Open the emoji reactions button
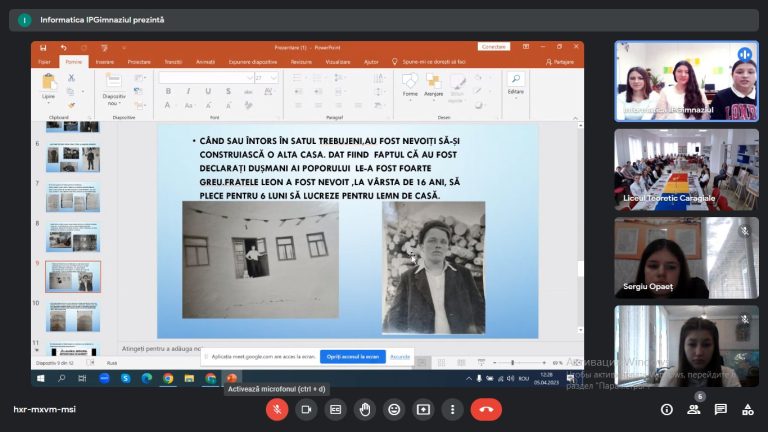 tap(394, 409)
